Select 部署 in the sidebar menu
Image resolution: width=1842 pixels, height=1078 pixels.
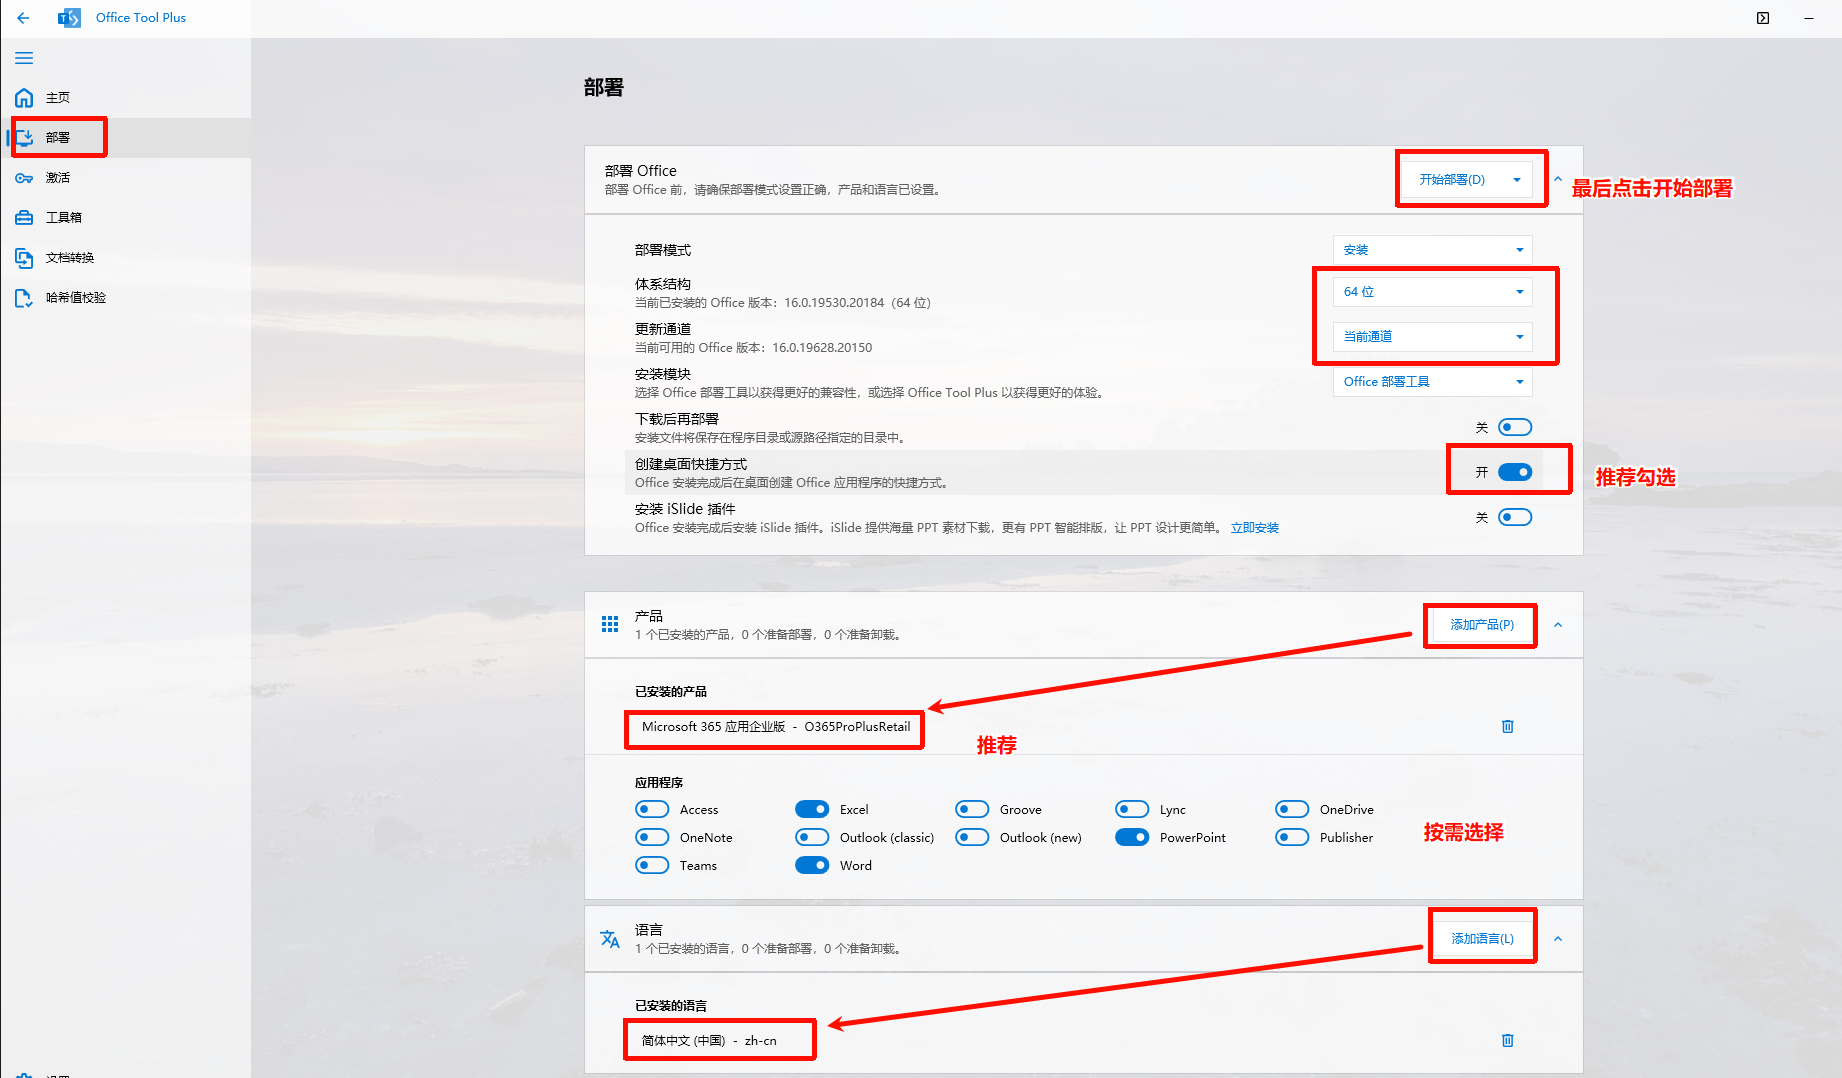click(58, 138)
